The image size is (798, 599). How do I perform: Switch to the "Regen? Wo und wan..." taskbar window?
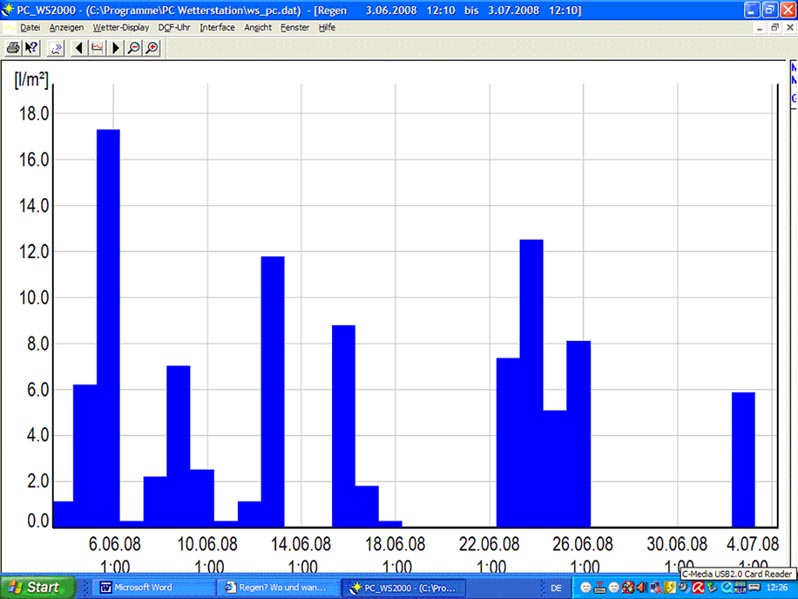[x=280, y=587]
